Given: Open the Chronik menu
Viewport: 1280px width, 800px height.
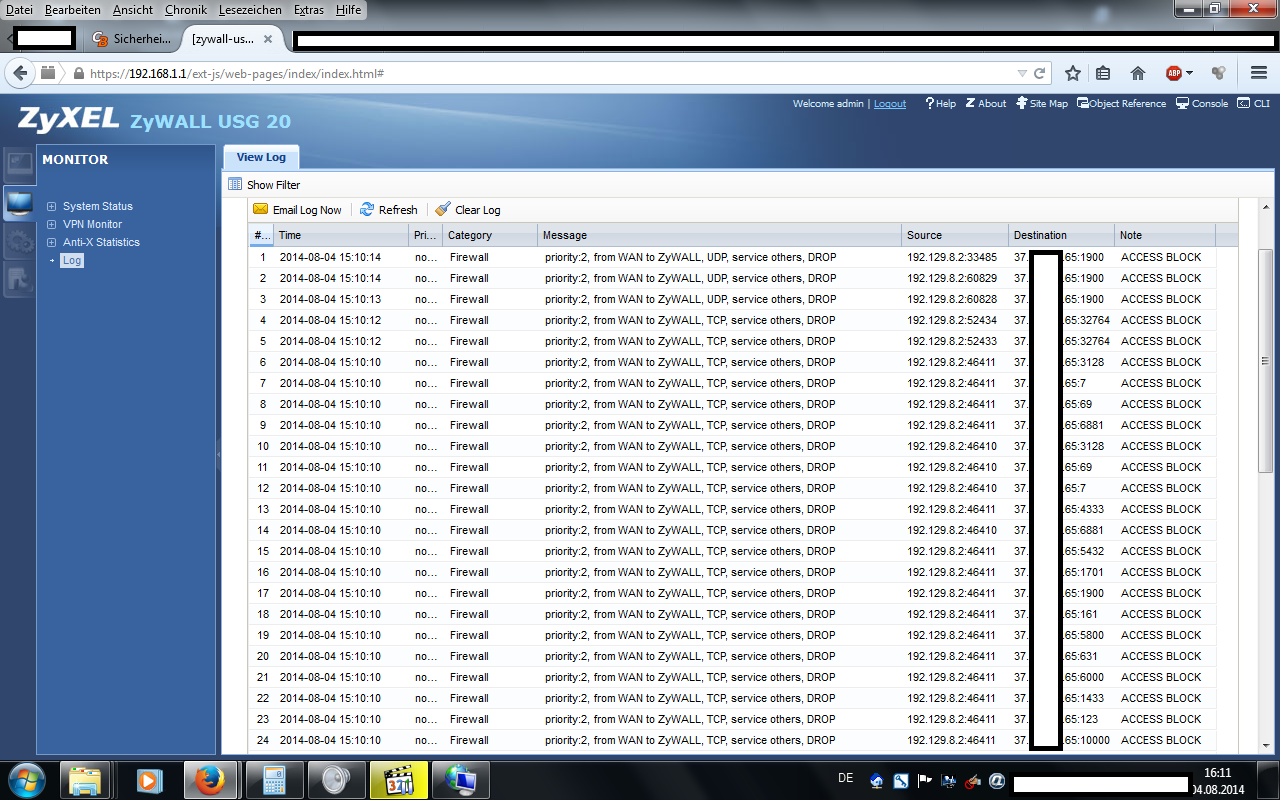Looking at the screenshot, I should [x=186, y=9].
